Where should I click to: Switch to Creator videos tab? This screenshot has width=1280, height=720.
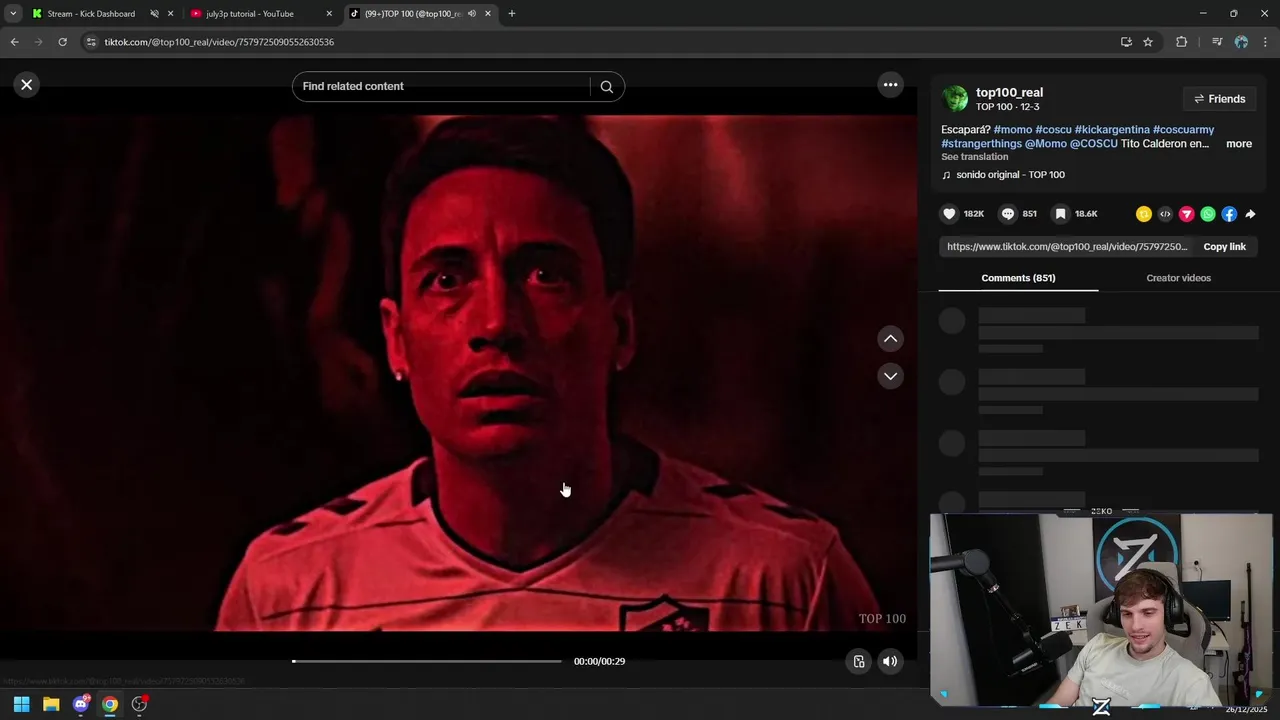point(1178,278)
